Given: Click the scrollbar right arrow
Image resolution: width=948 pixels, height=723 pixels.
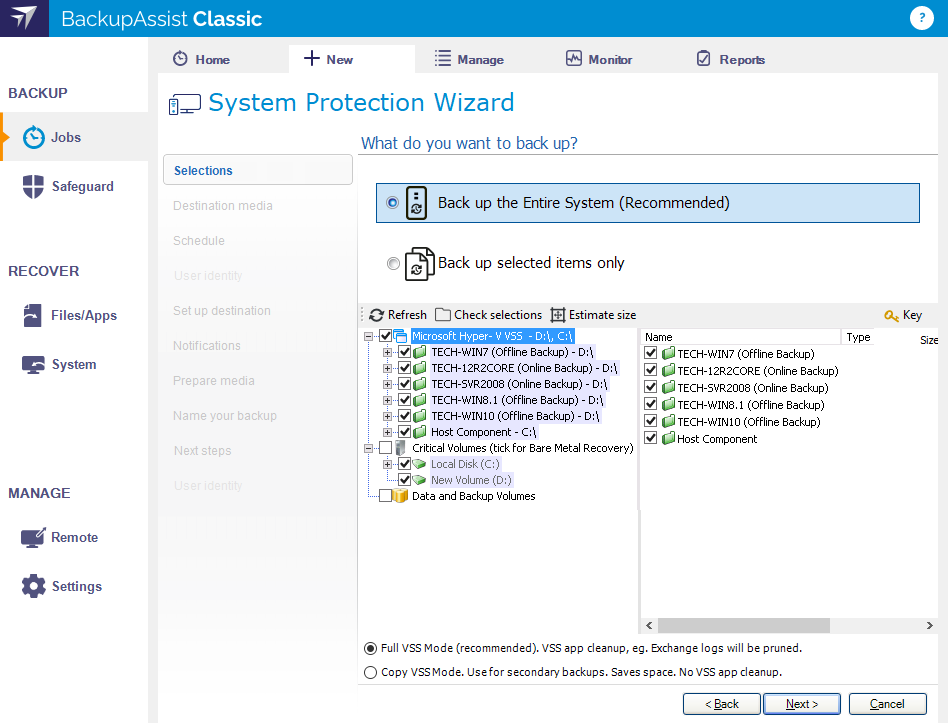Looking at the screenshot, I should pyautogui.click(x=929, y=625).
